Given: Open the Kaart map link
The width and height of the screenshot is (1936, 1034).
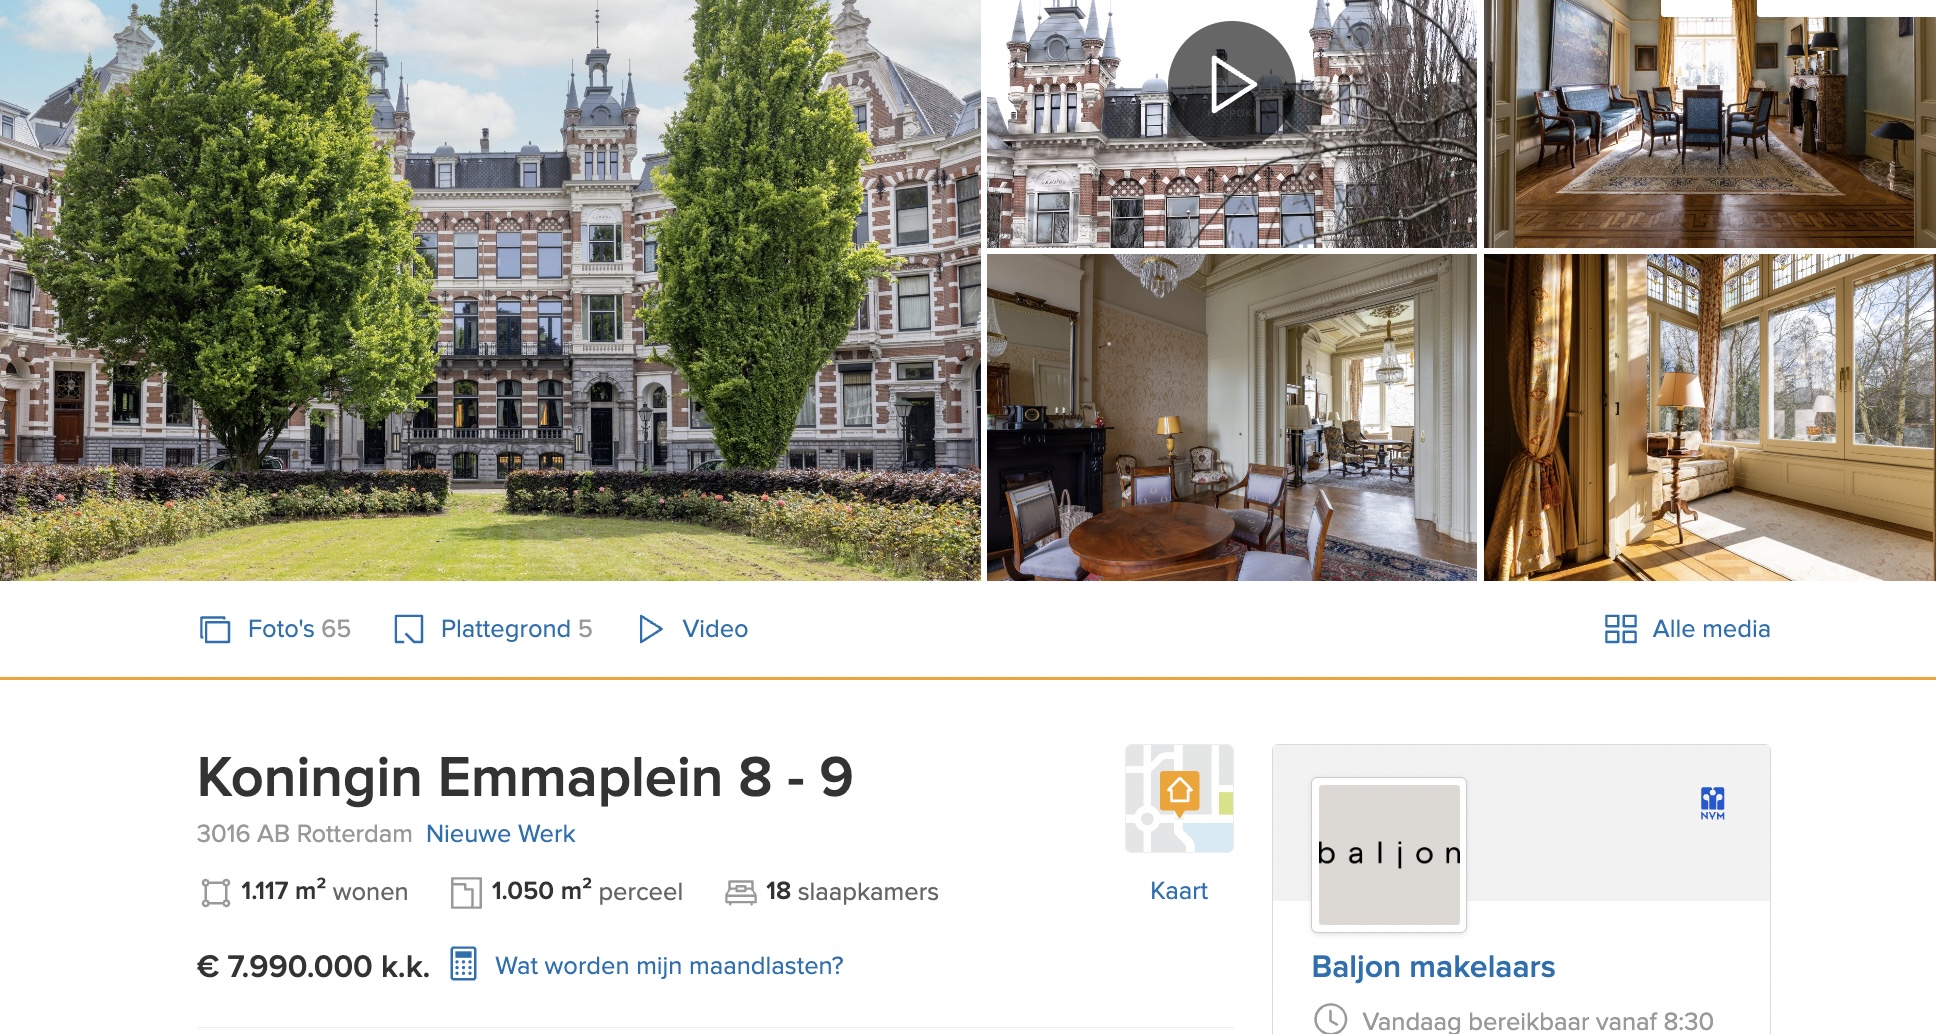Looking at the screenshot, I should pyautogui.click(x=1179, y=891).
